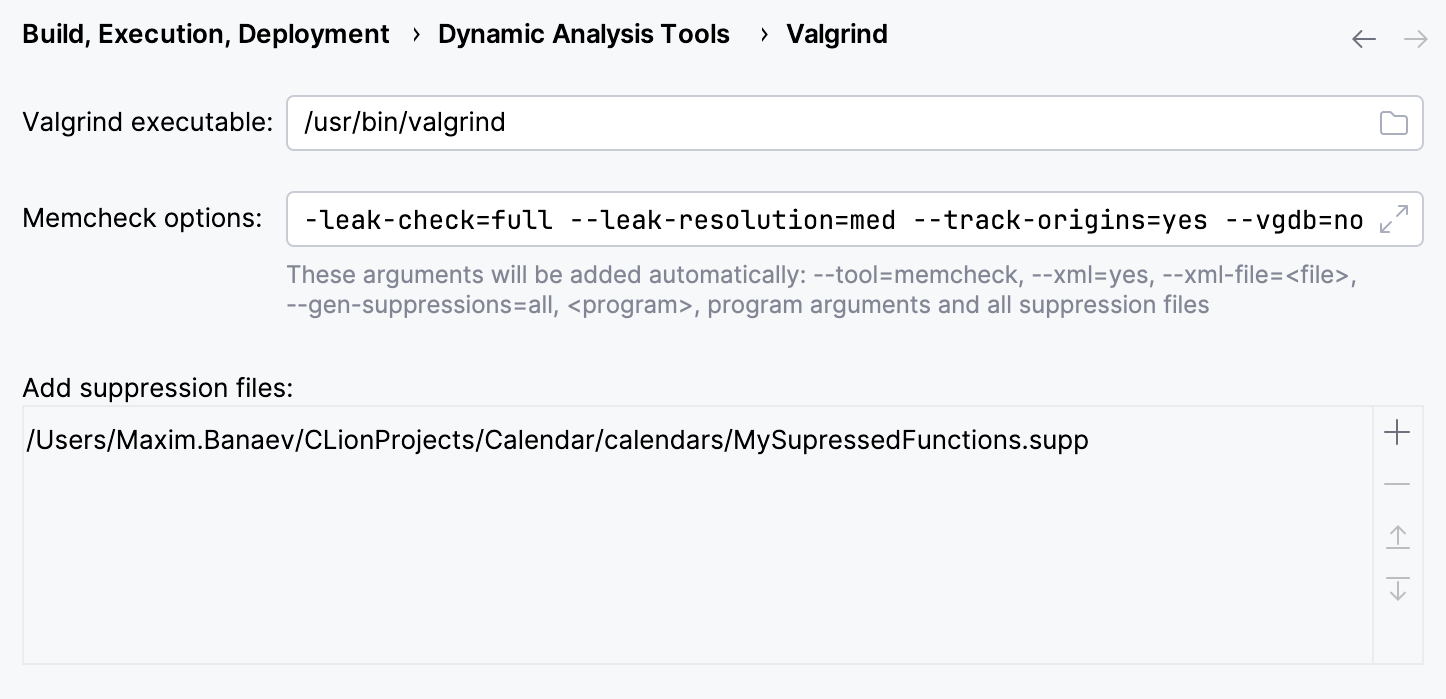Open Build, Execution, Deployment breadcrumb
Image resolution: width=1446 pixels, height=699 pixels.
point(206,34)
